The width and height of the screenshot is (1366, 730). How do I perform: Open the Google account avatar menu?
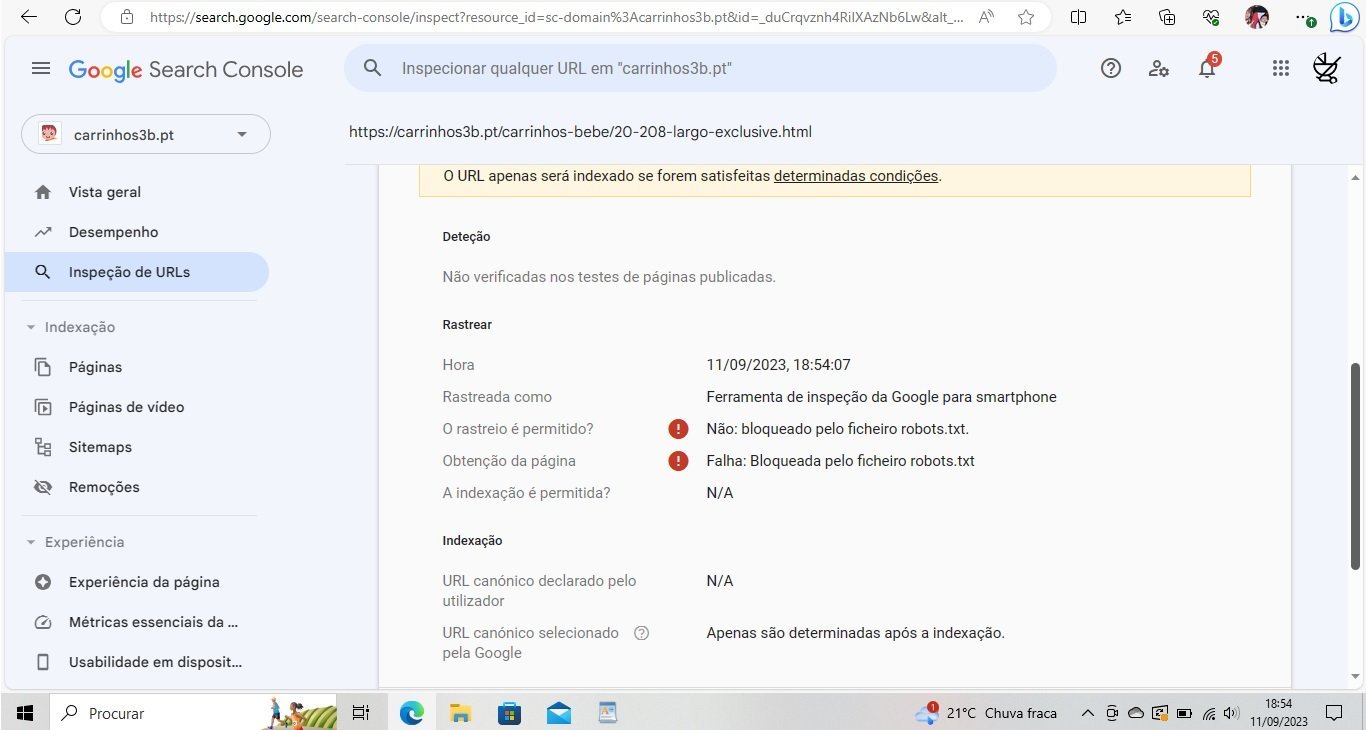click(x=1327, y=69)
